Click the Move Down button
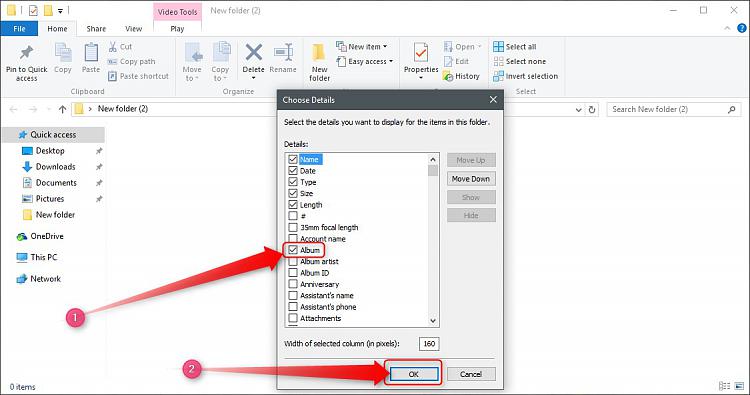 pos(471,179)
